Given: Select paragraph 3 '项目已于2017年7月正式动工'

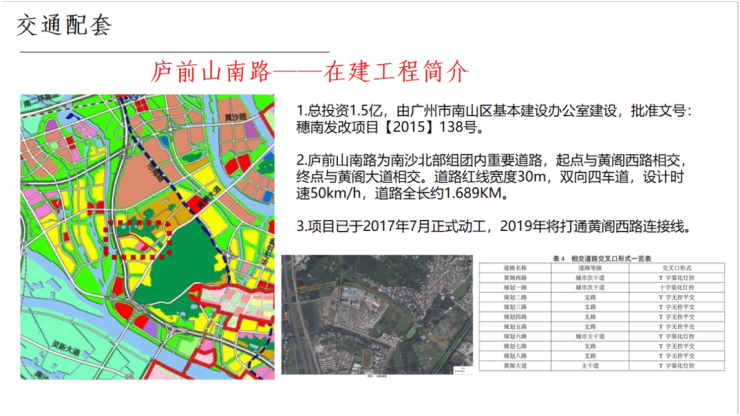Looking at the screenshot, I should click(x=494, y=227).
